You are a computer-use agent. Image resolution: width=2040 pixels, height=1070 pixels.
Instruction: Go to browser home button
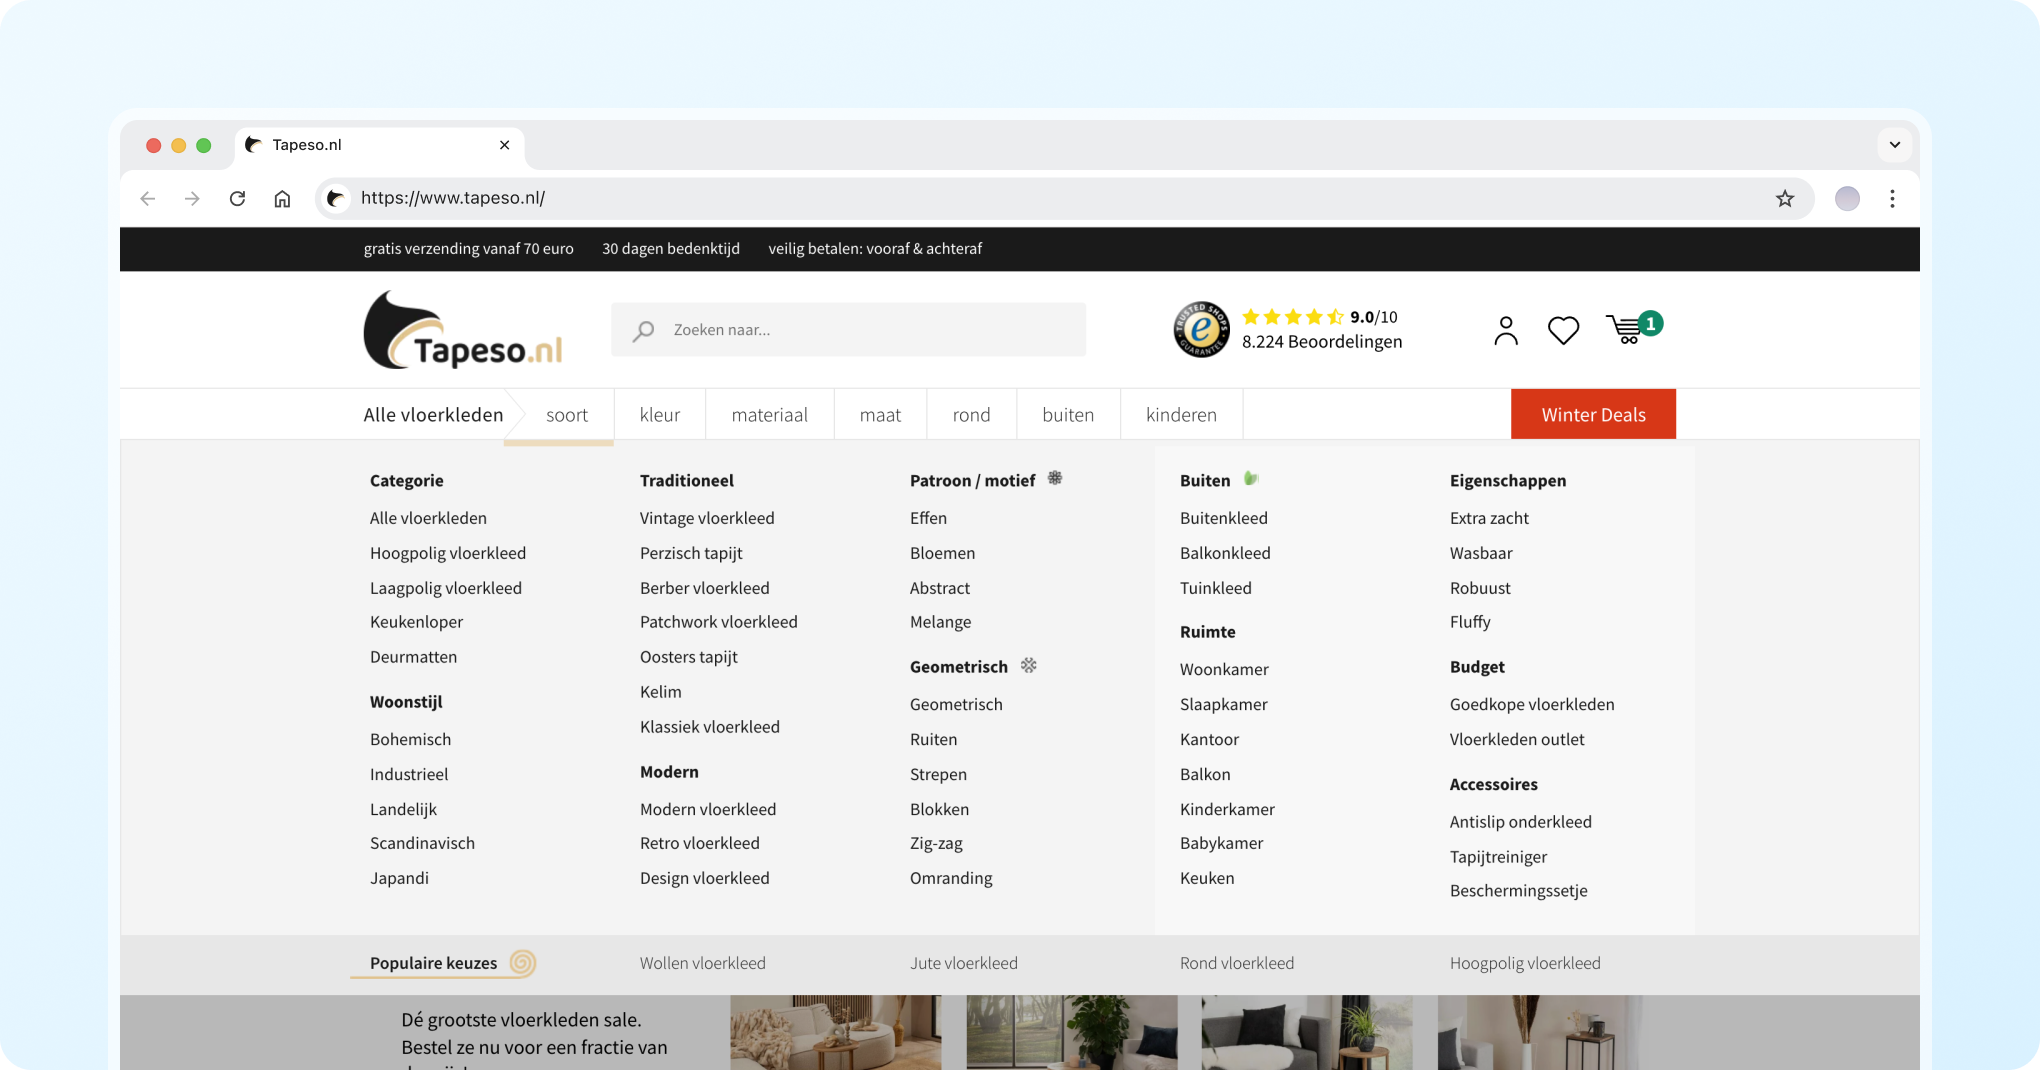(282, 198)
